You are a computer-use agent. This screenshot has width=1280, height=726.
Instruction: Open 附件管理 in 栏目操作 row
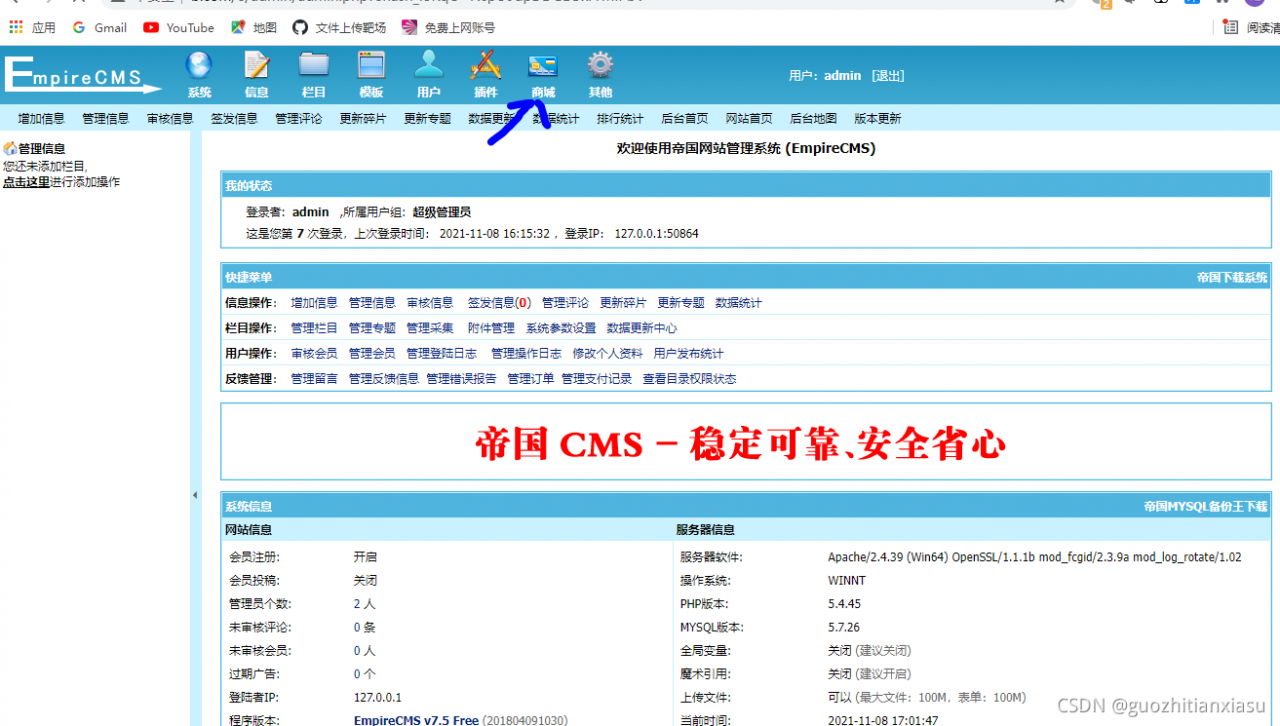(x=491, y=327)
